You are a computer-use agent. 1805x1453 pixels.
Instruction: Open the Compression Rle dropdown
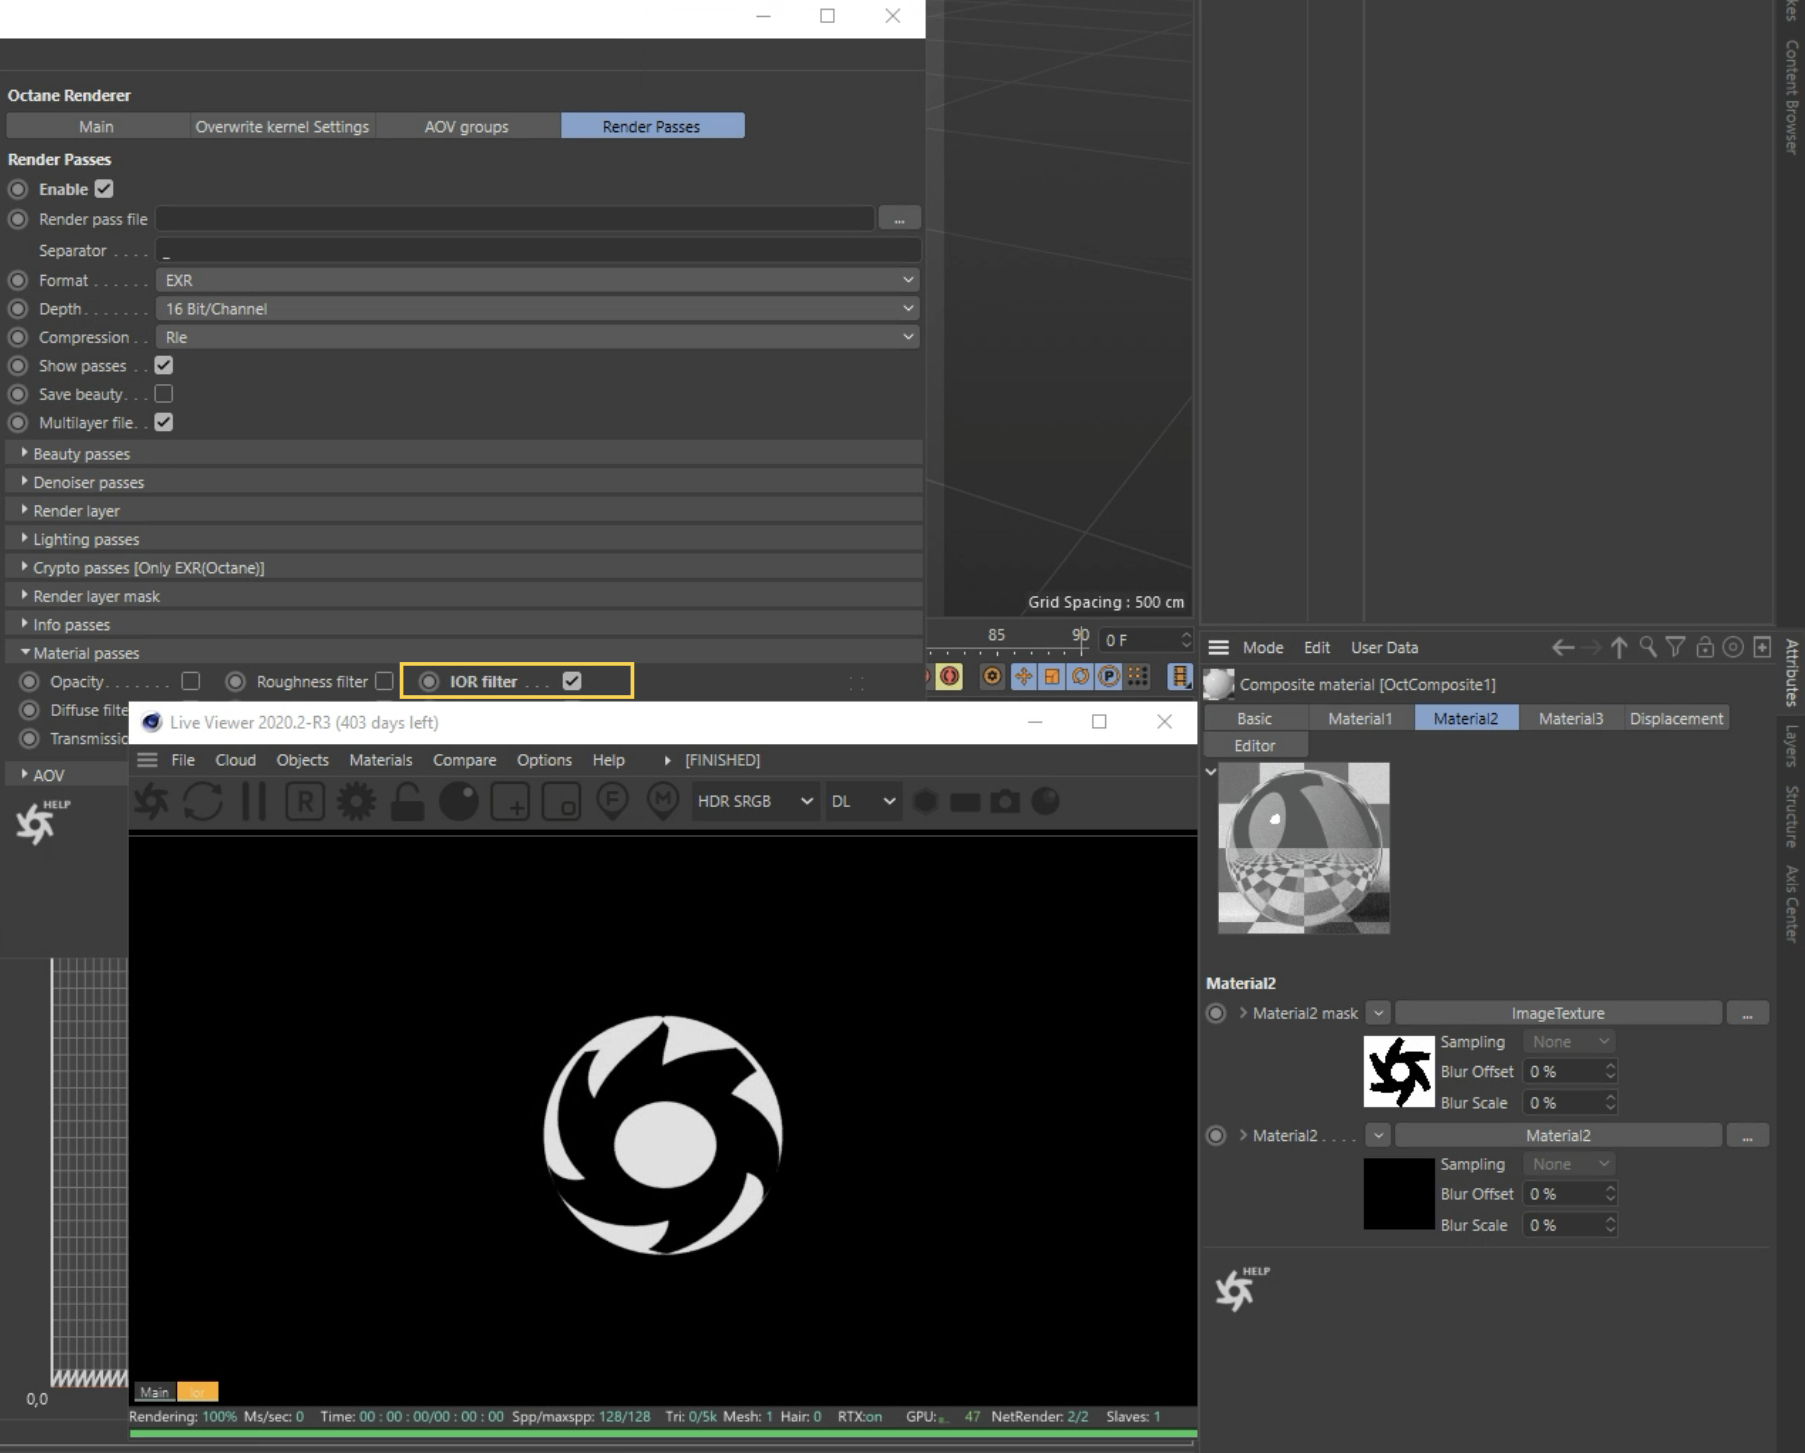point(538,337)
